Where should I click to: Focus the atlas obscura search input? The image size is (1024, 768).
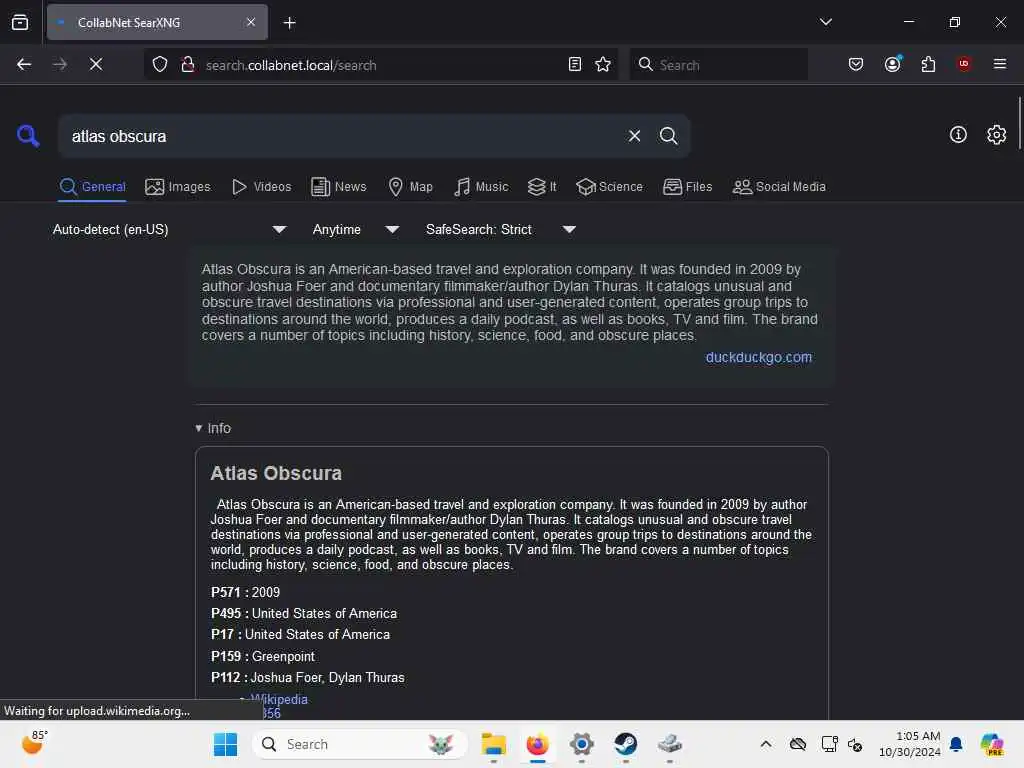(x=343, y=136)
